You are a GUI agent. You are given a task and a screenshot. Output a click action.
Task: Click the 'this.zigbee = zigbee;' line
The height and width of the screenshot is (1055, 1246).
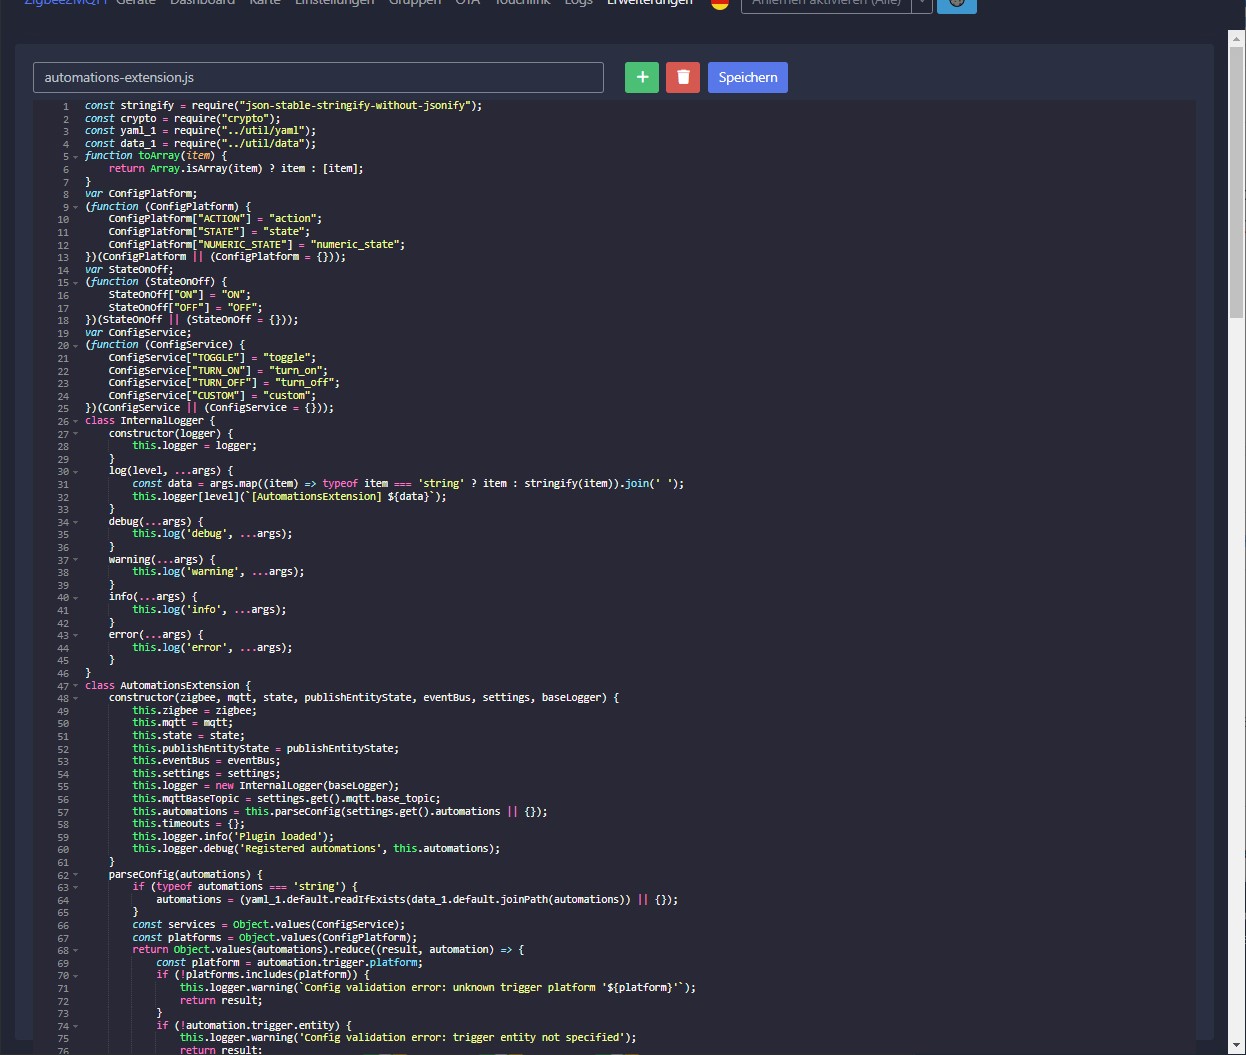click(194, 711)
